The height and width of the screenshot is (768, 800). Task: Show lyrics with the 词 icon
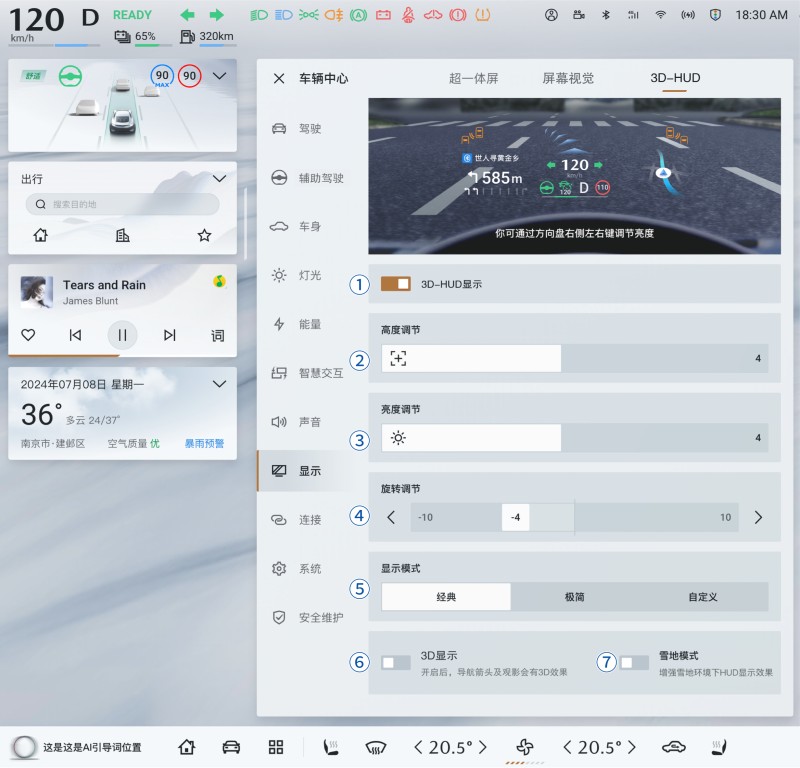pyautogui.click(x=218, y=335)
